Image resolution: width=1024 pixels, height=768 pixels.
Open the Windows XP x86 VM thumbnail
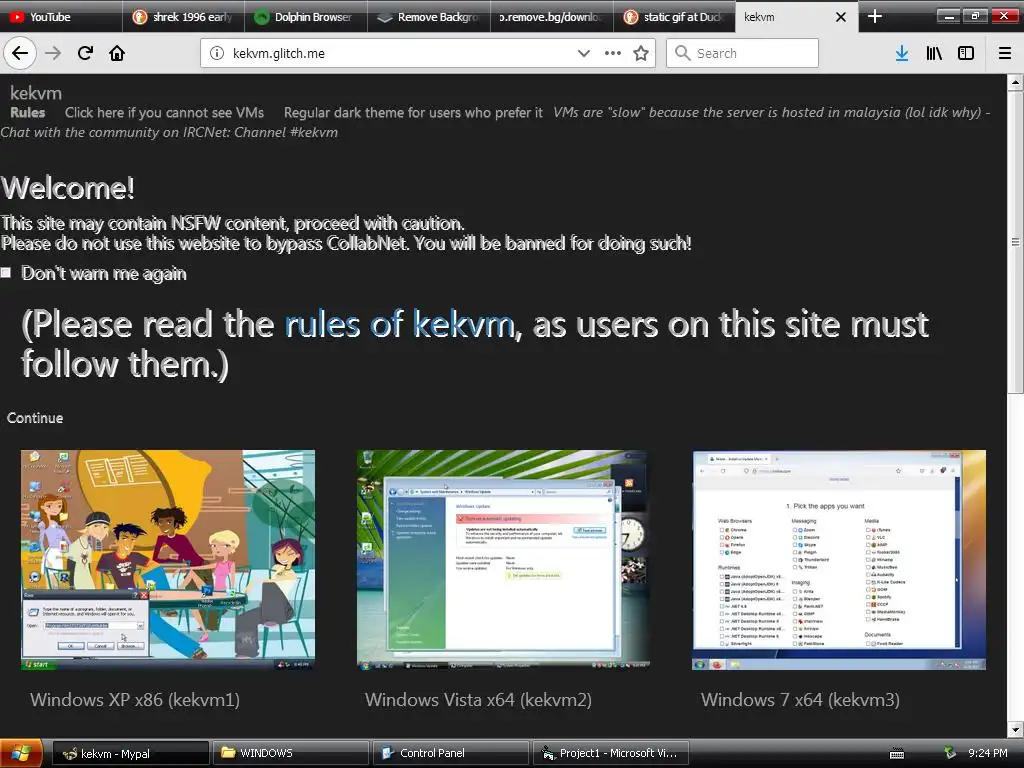tap(168, 560)
